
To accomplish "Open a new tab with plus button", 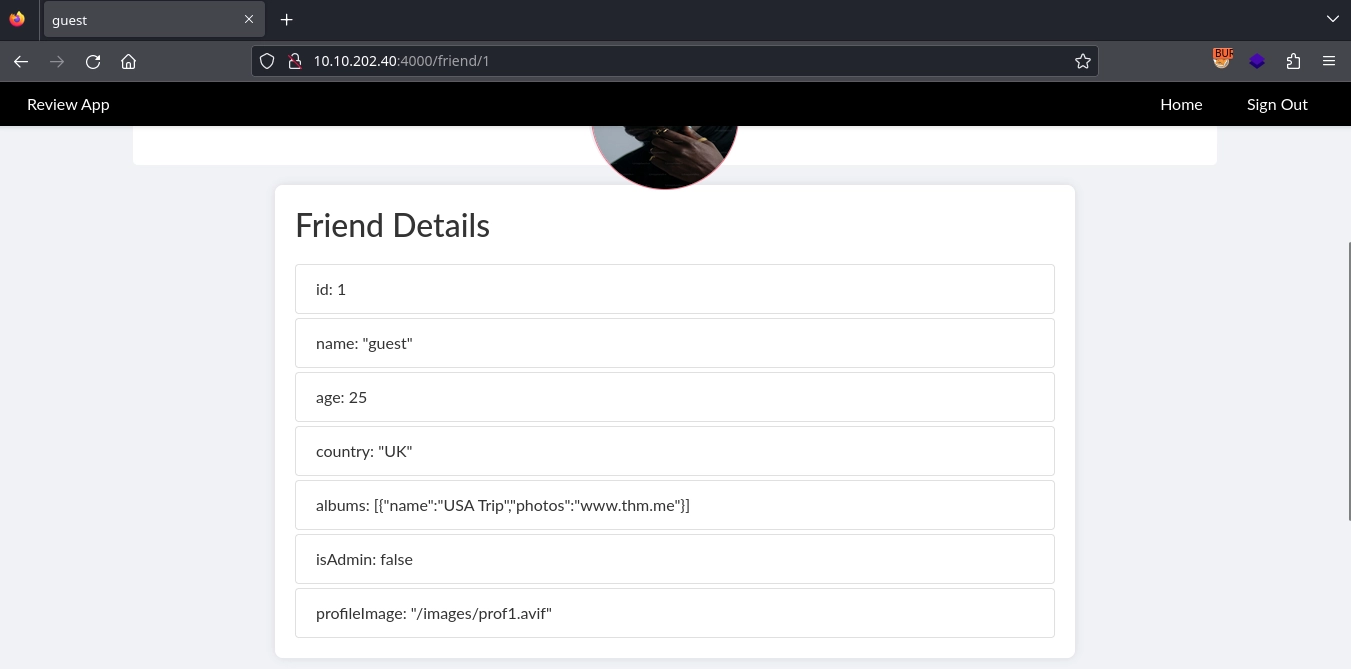I will (x=286, y=20).
